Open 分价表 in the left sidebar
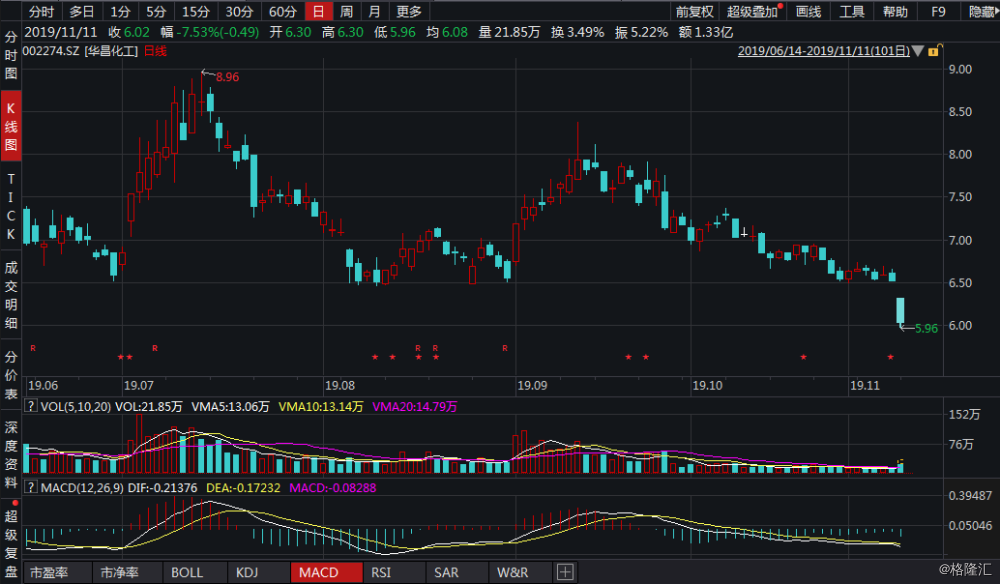The height and width of the screenshot is (584, 1000). 11,375
